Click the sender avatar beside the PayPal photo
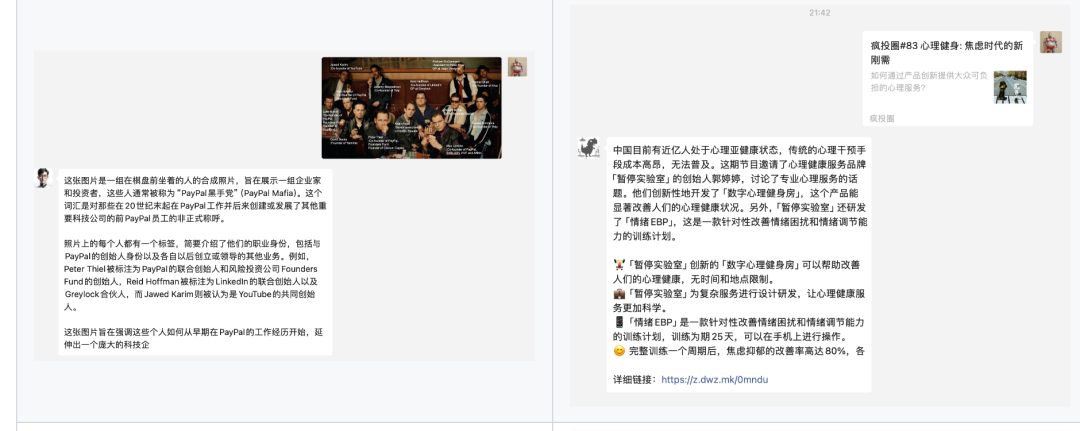 (517, 67)
